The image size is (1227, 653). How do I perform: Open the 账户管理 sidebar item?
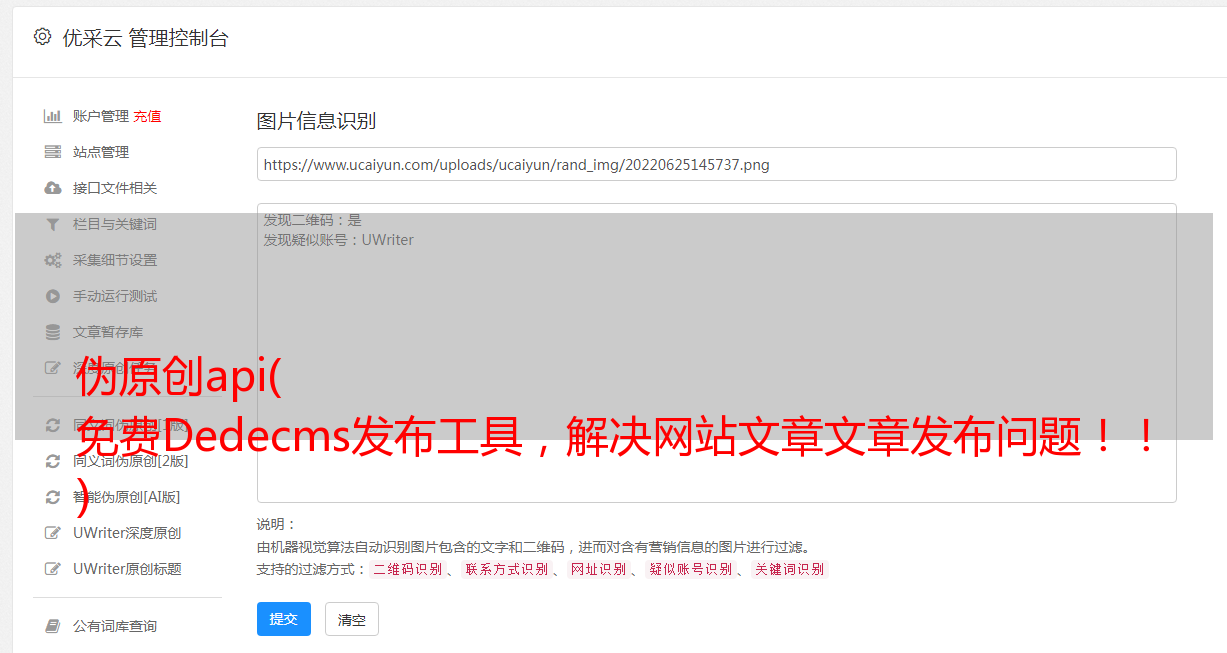(101, 116)
